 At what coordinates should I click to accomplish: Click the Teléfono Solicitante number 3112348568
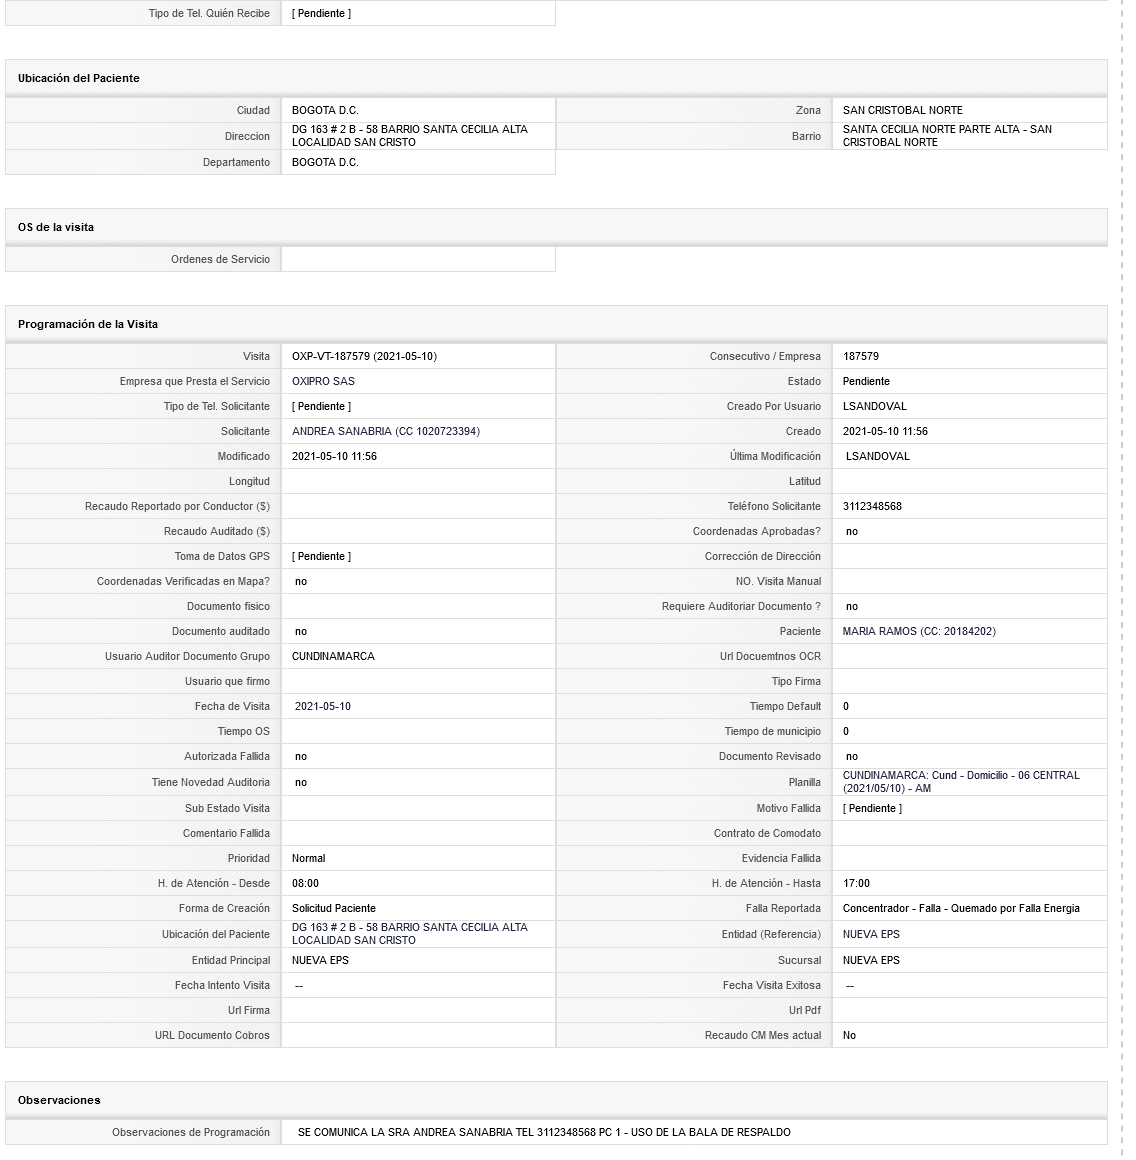pyautogui.click(x=872, y=507)
